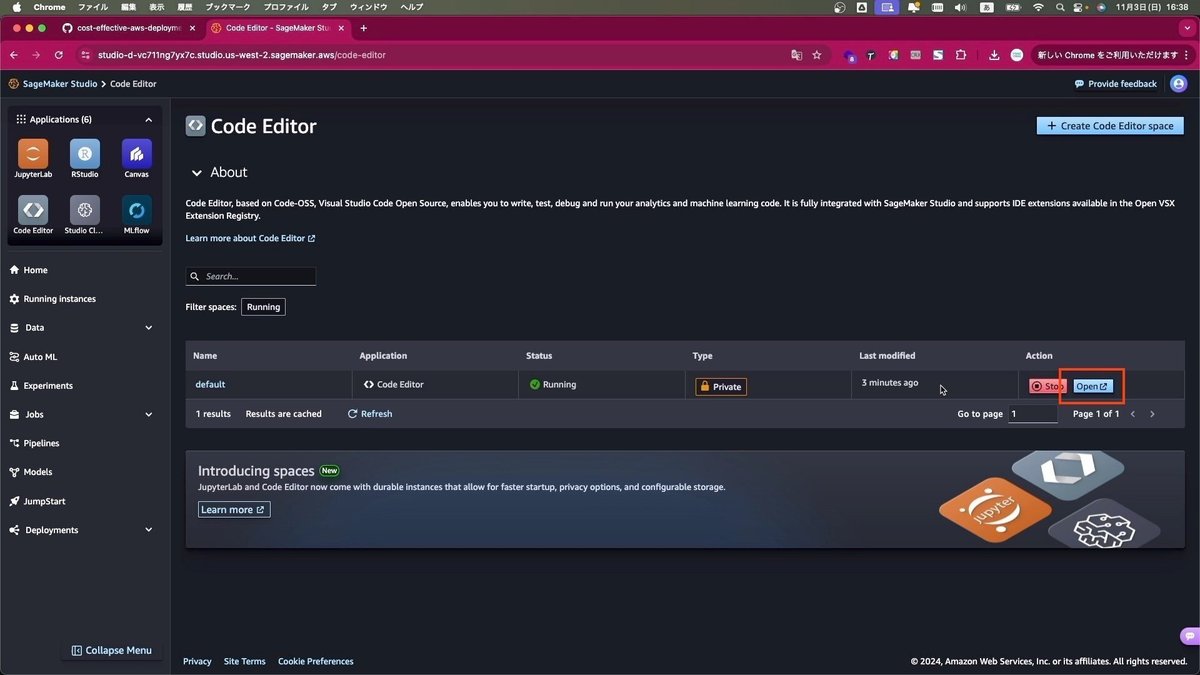Click the address bar URL

[x=241, y=55]
